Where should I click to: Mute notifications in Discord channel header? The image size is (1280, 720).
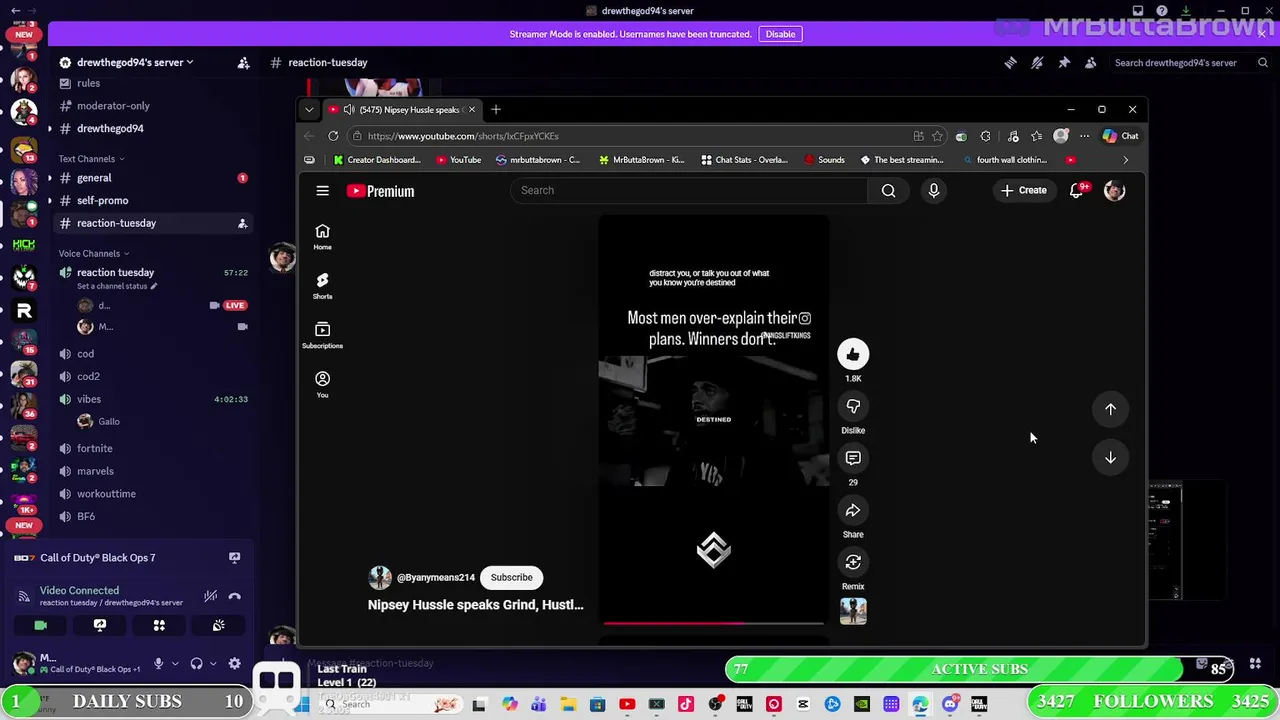click(x=1037, y=62)
